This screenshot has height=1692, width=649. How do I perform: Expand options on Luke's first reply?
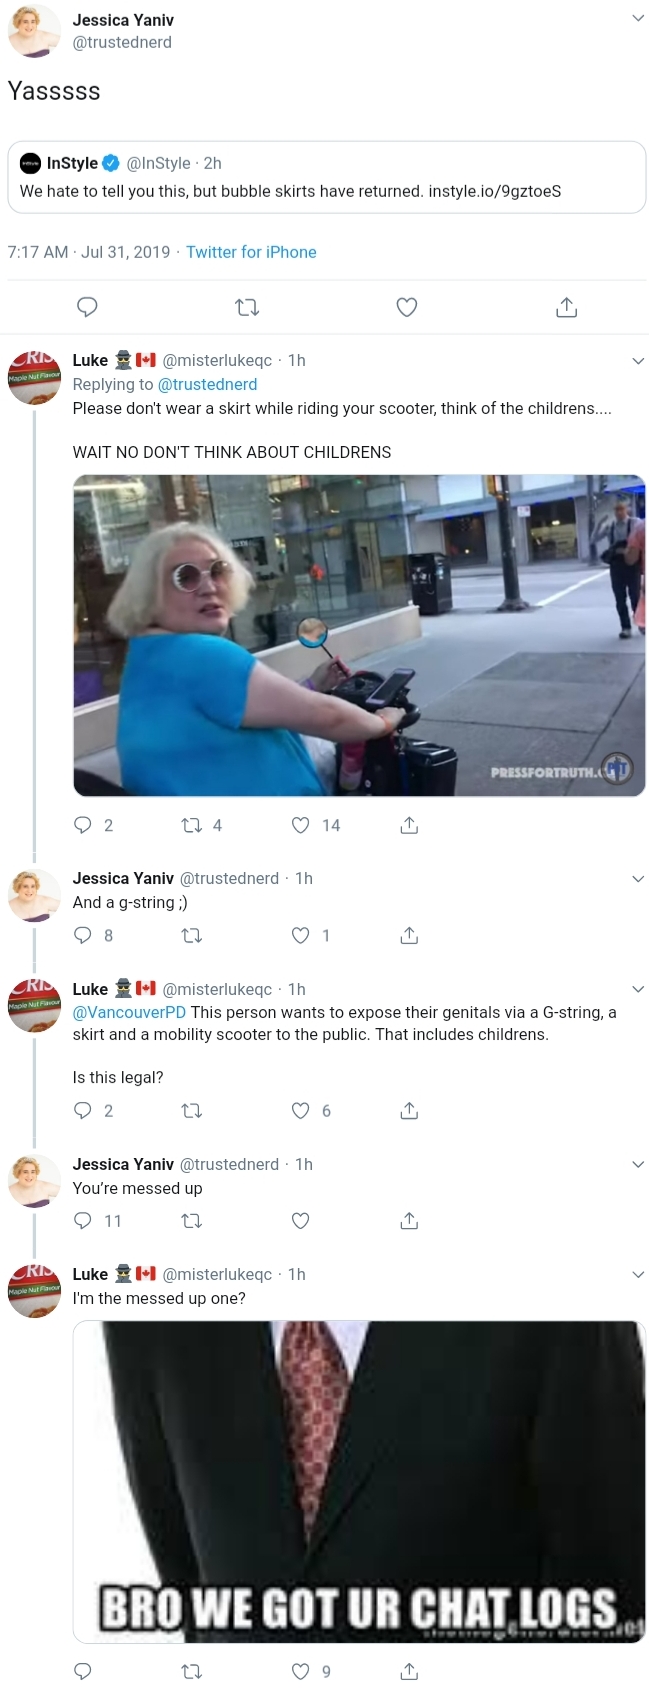point(638,360)
